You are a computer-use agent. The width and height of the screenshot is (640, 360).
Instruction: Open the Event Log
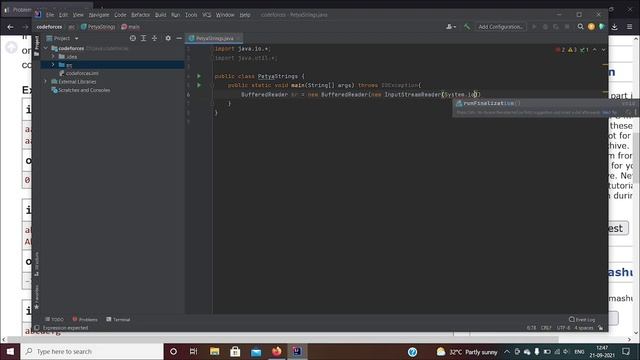[x=582, y=319]
